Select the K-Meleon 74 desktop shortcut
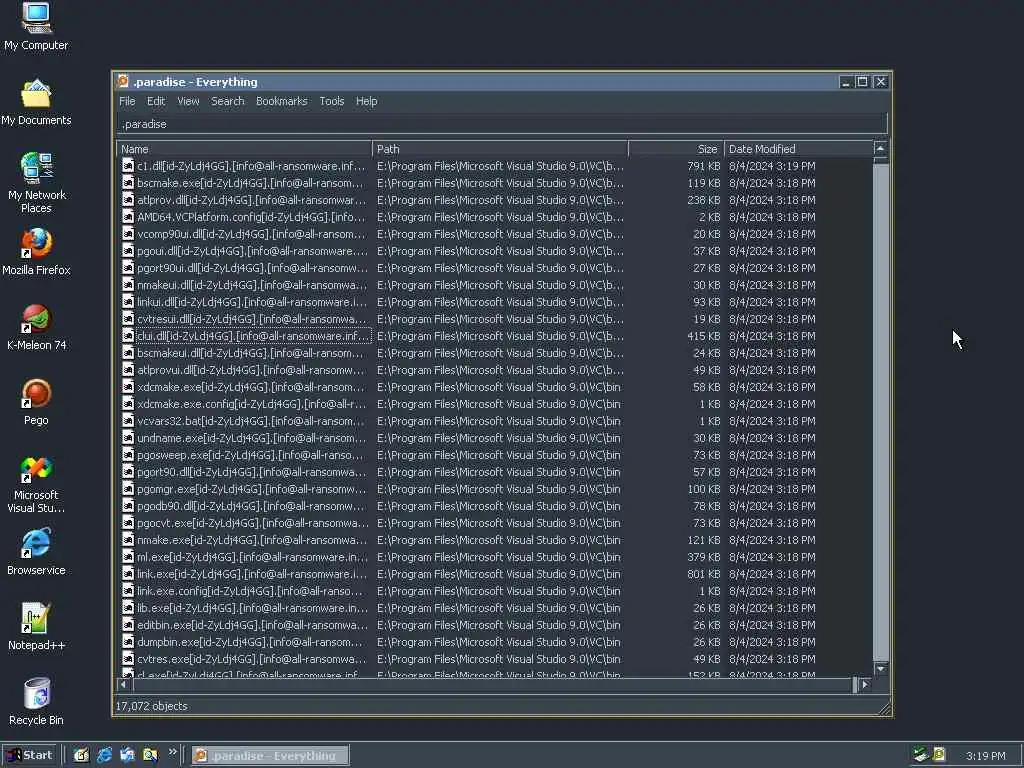 click(x=36, y=327)
